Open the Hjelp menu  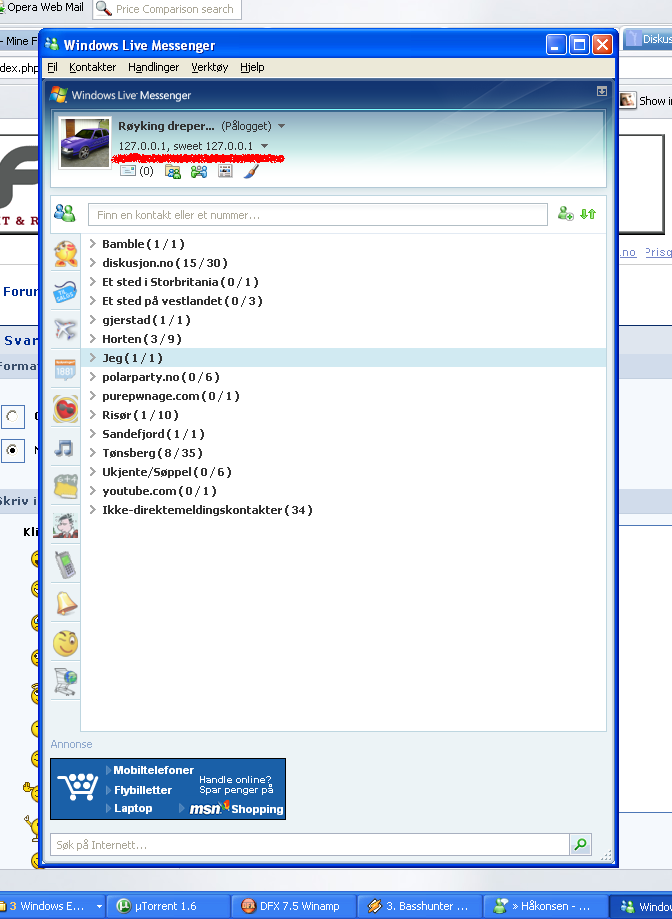[252, 67]
